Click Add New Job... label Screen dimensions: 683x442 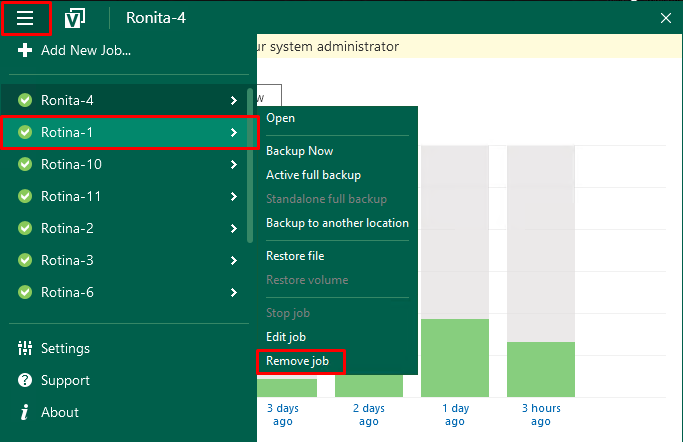[86, 51]
